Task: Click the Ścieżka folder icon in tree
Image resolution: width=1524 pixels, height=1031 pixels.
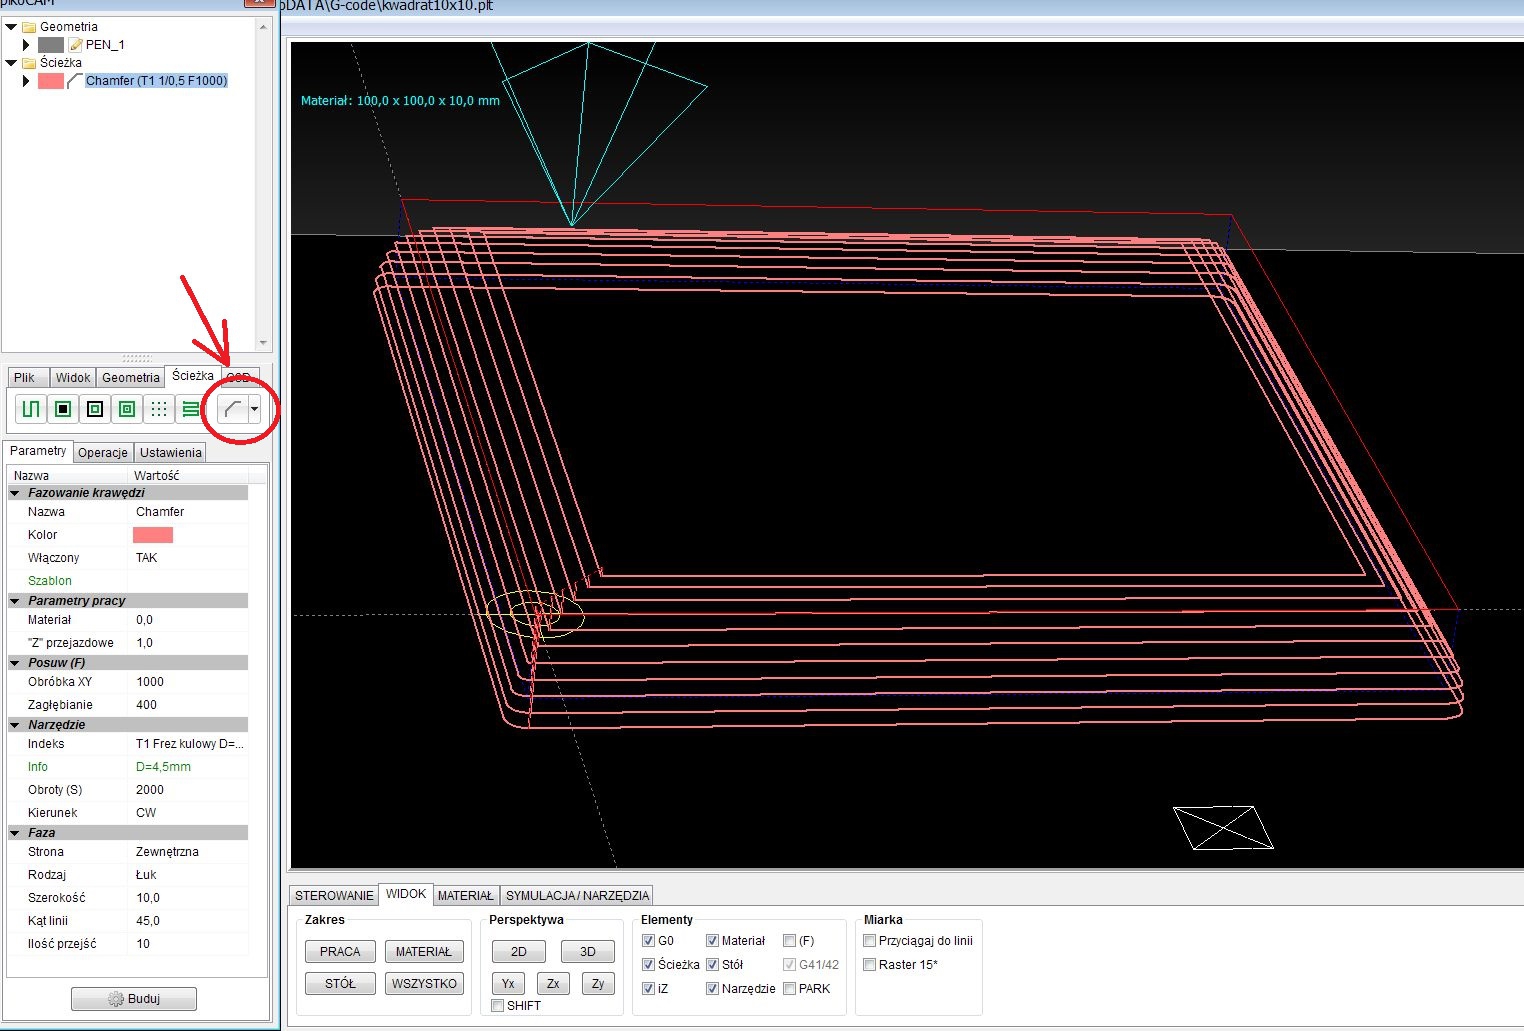Action: click(29, 63)
